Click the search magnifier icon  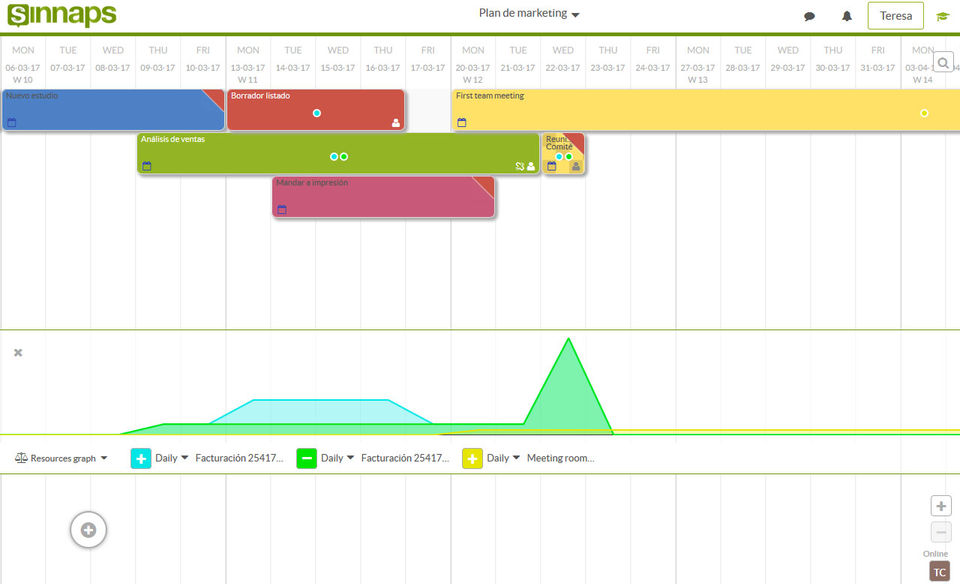(x=943, y=62)
